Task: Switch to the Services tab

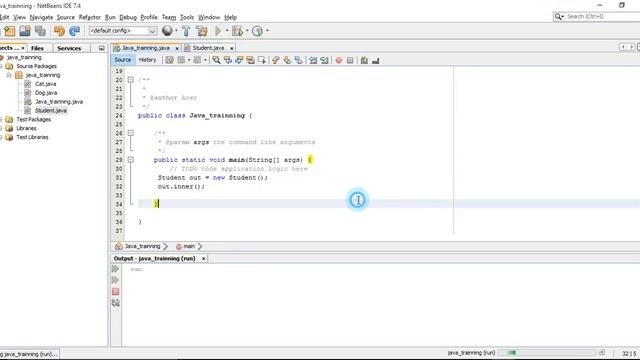Action: [69, 48]
